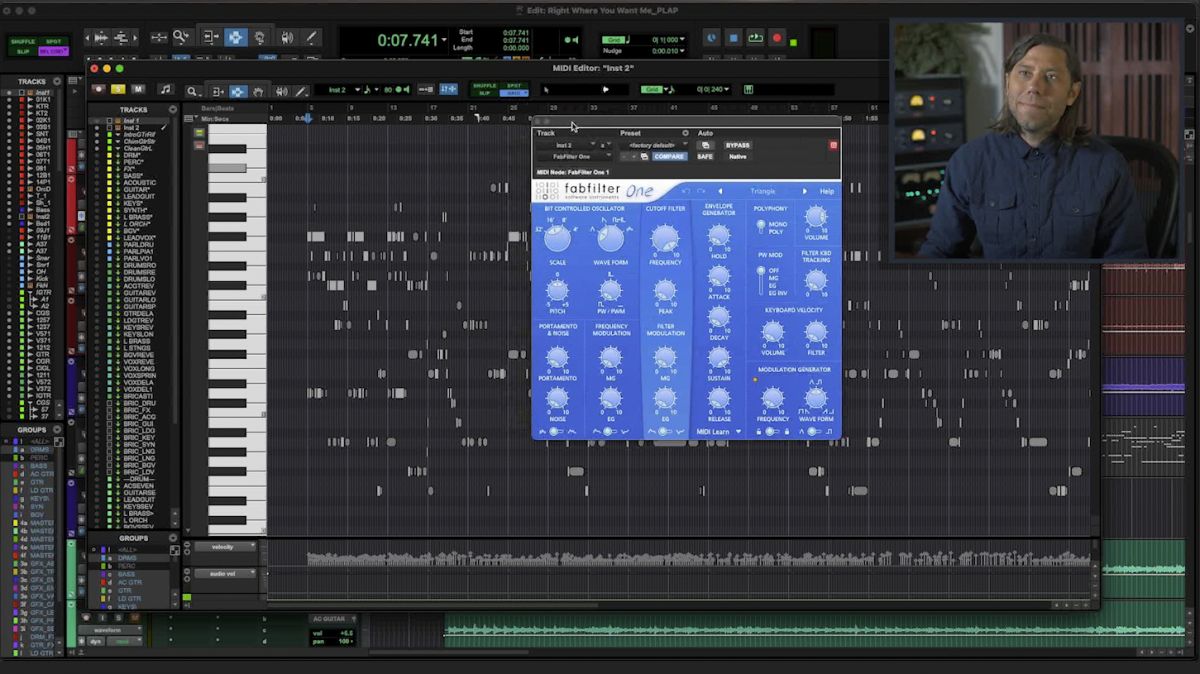
Task: Select the Smart tool in the main Edit toolbar
Action: [x=232, y=36]
